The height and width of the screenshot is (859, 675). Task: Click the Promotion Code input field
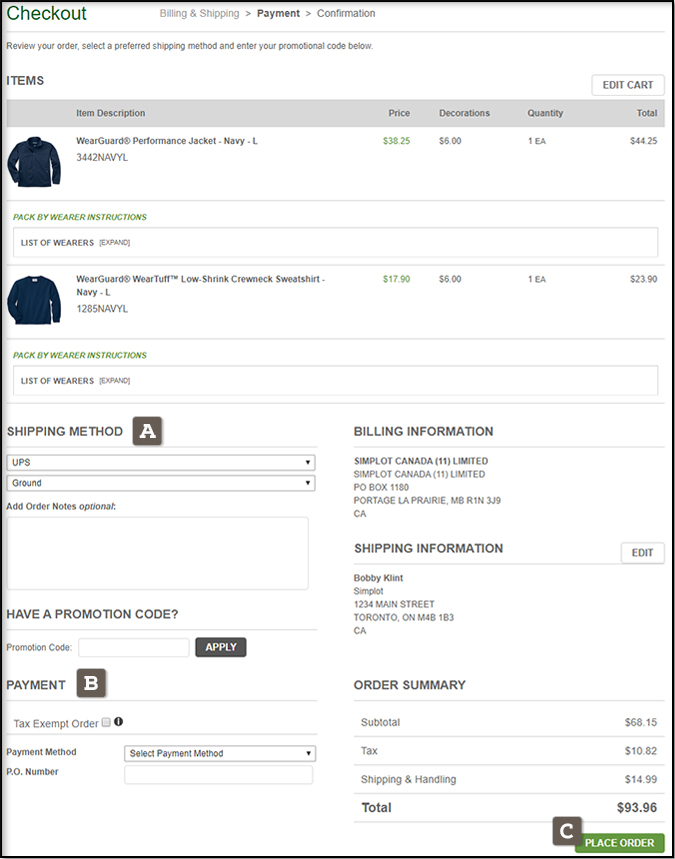134,647
